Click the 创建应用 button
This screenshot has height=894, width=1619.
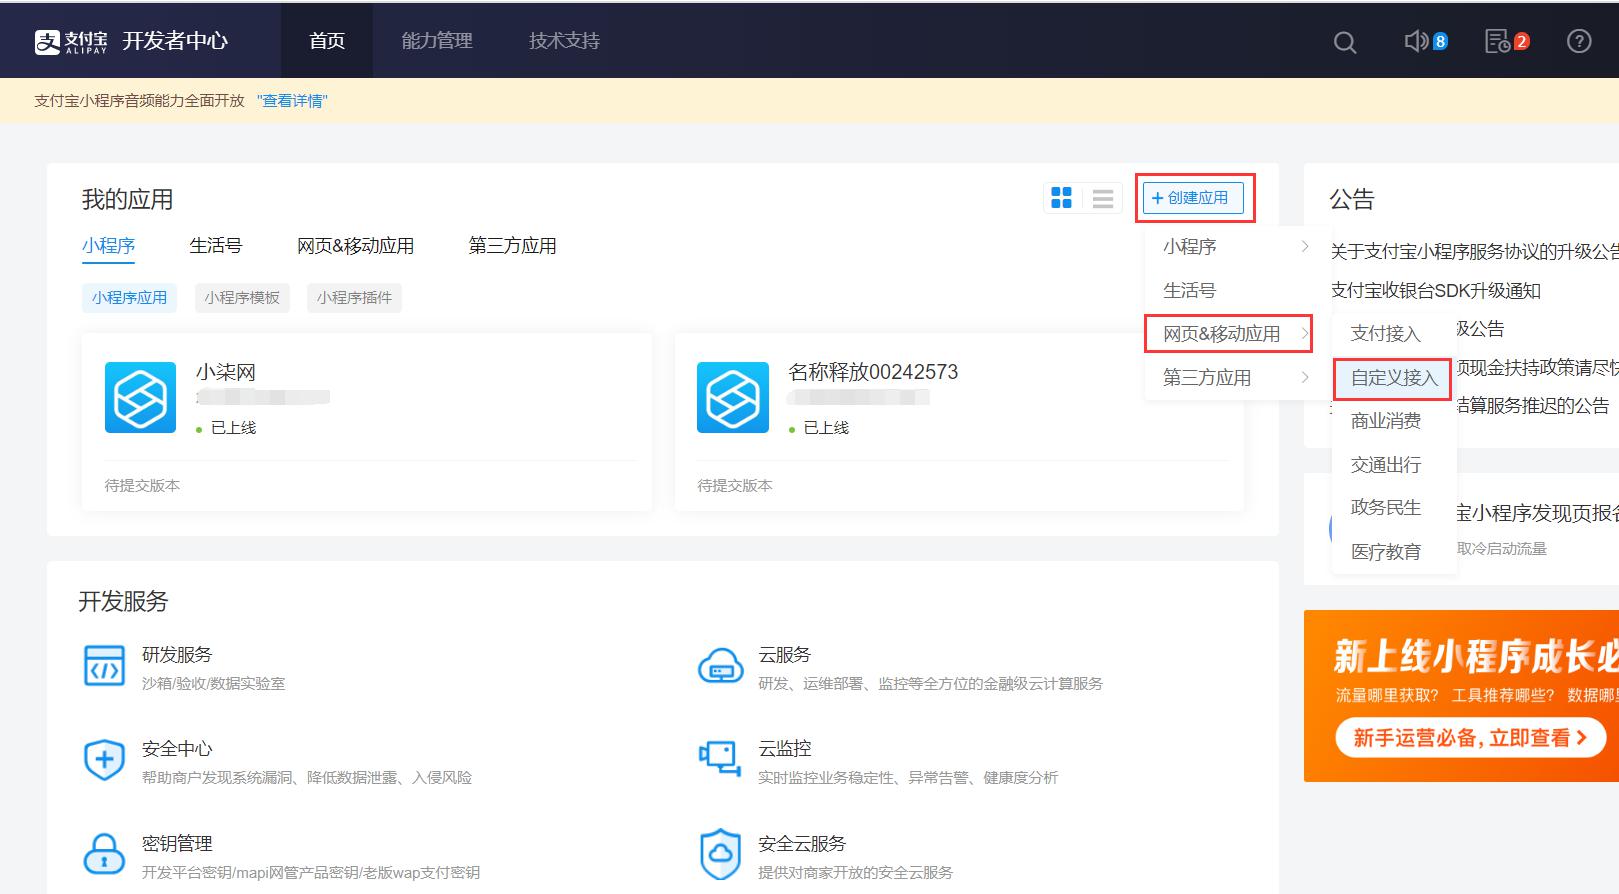pos(1194,198)
